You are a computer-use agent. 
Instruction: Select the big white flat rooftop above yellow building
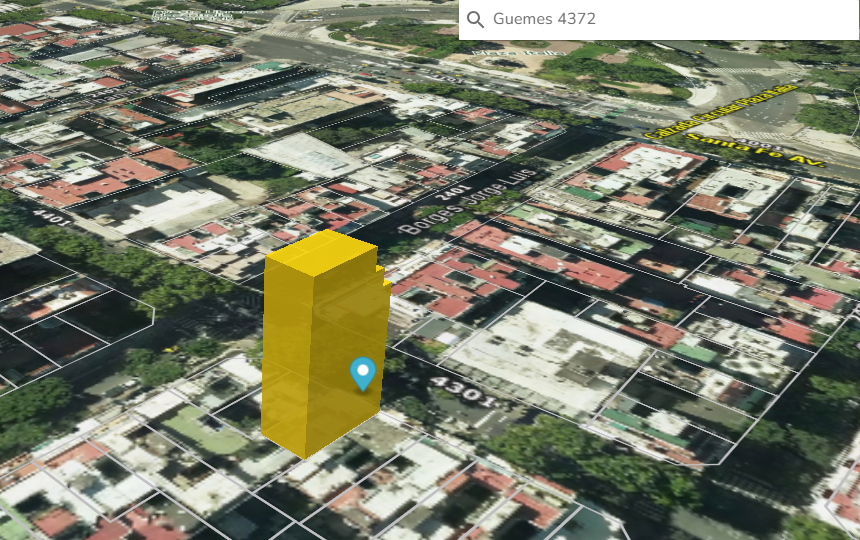click(307, 155)
